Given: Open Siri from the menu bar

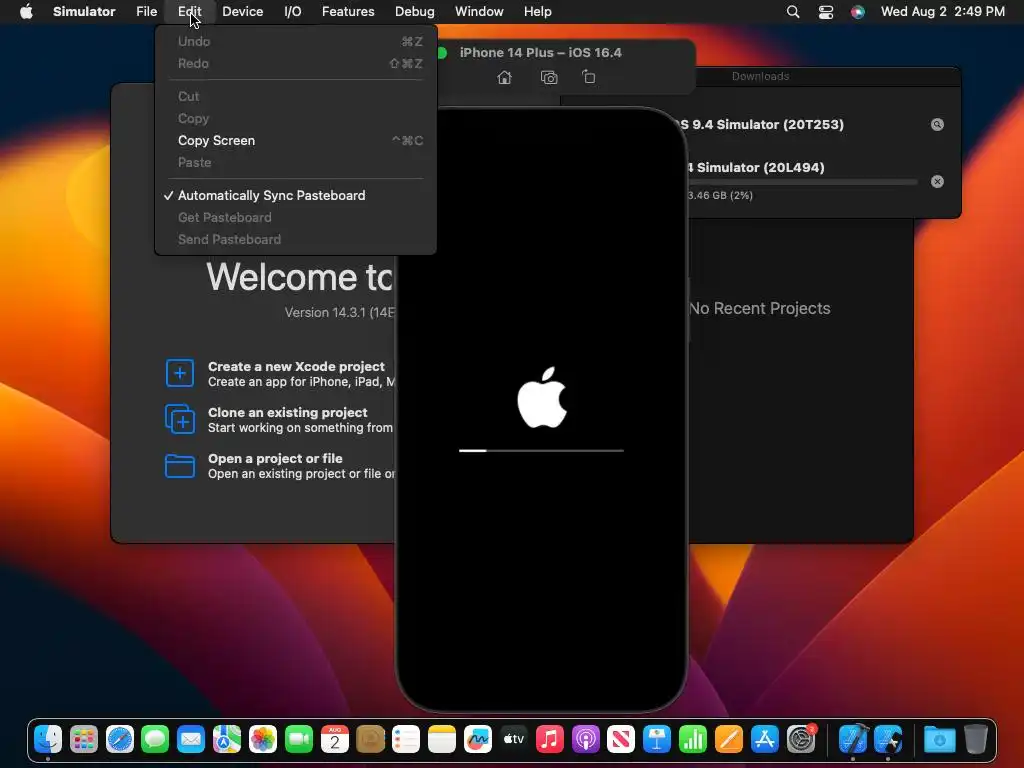Looking at the screenshot, I should (857, 12).
